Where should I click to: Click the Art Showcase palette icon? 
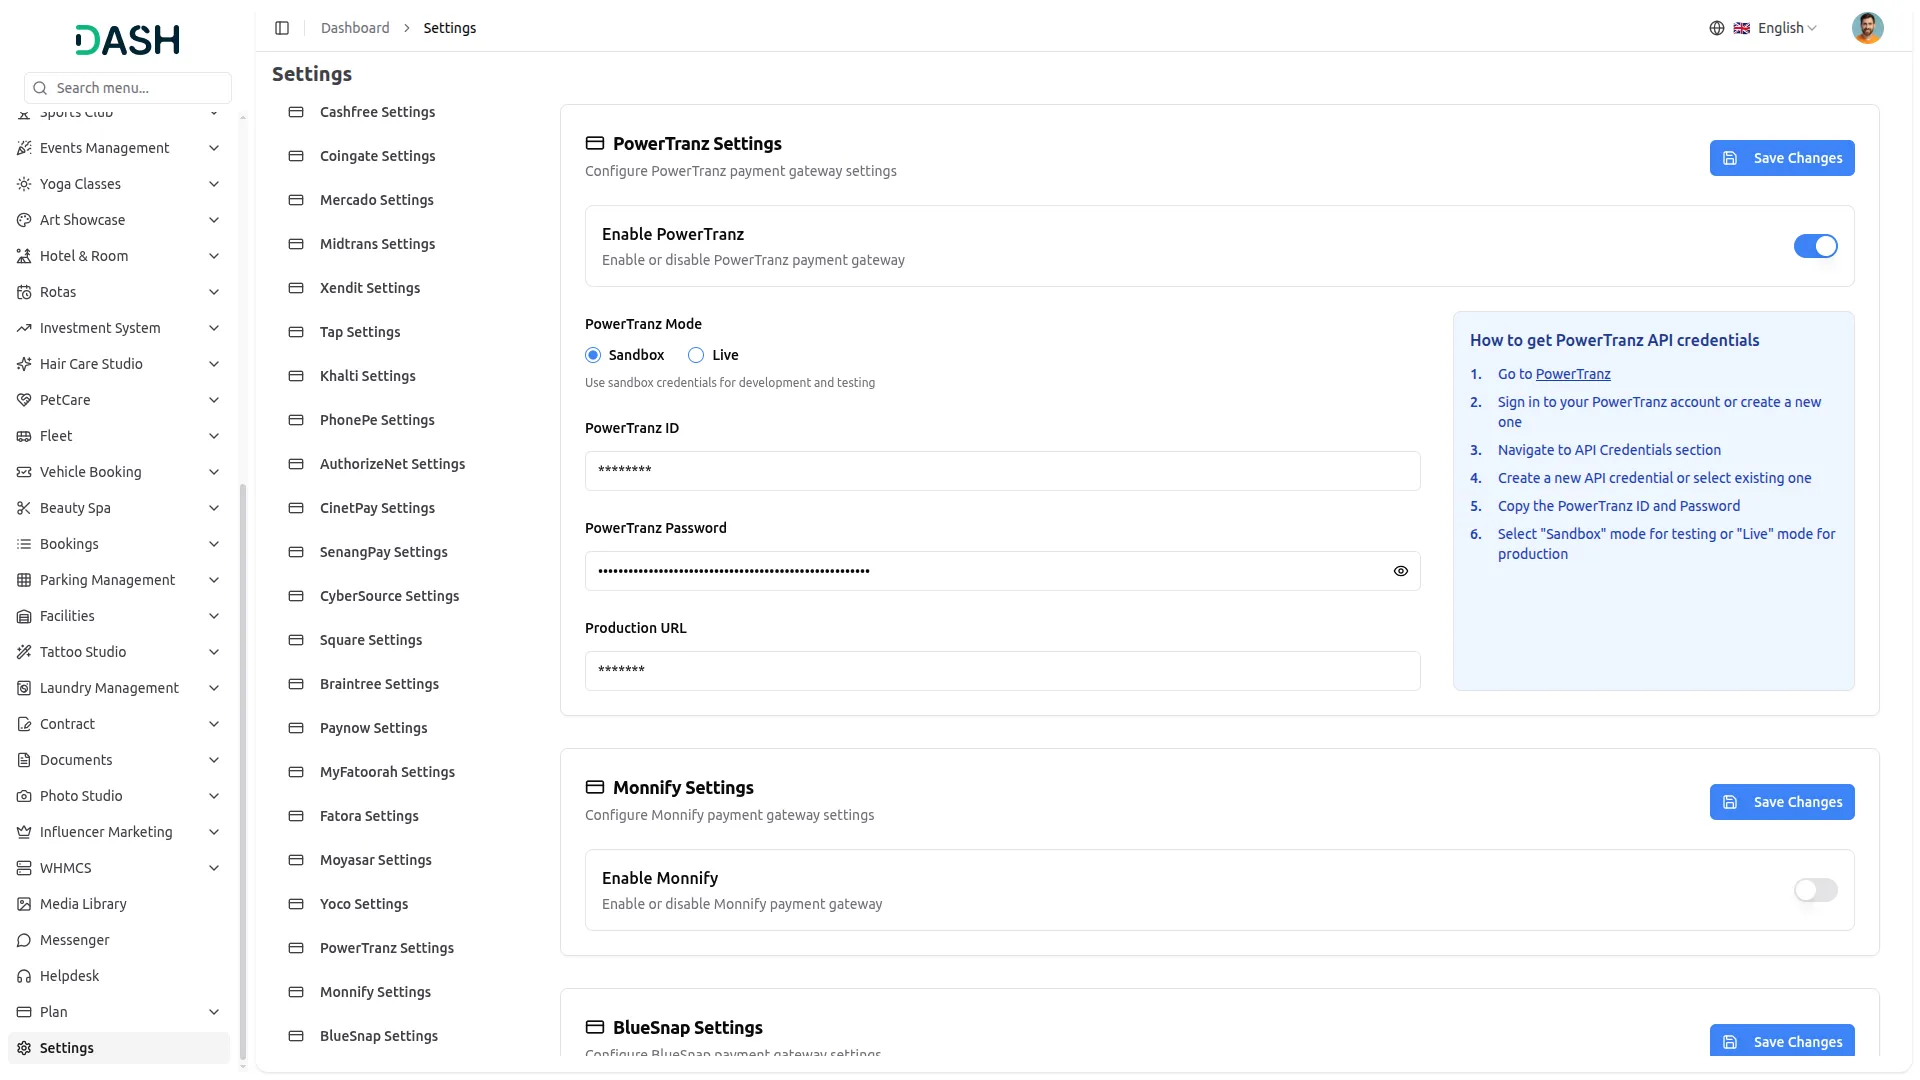click(24, 220)
